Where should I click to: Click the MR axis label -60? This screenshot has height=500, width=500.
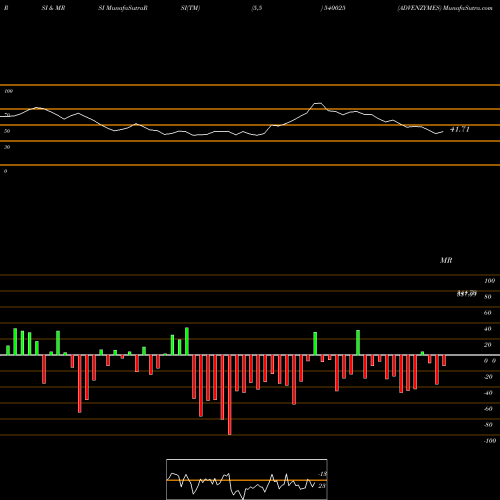[x=488, y=409]
